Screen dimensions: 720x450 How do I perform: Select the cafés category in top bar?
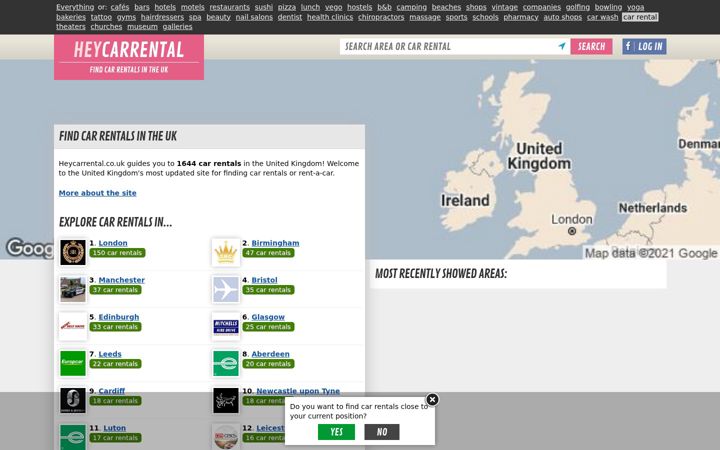coord(120,7)
